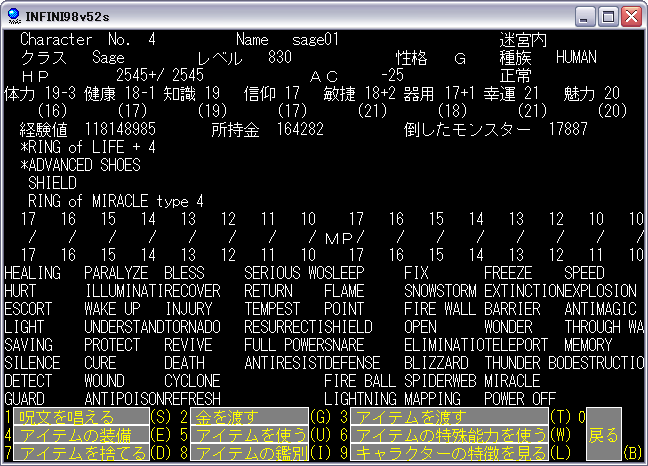Click the WONDER spell name
648x466 pixels.
pyautogui.click(x=508, y=327)
